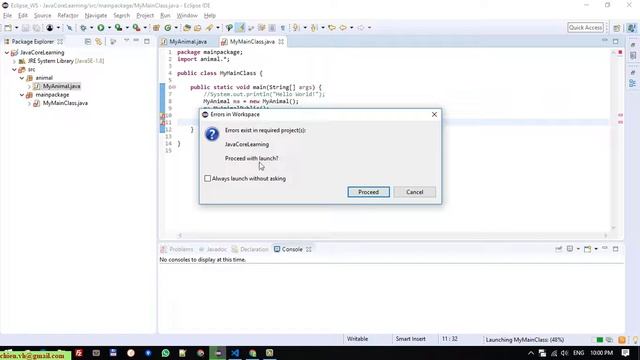Click the New Java Class icon
640x360 pixels.
168,28
